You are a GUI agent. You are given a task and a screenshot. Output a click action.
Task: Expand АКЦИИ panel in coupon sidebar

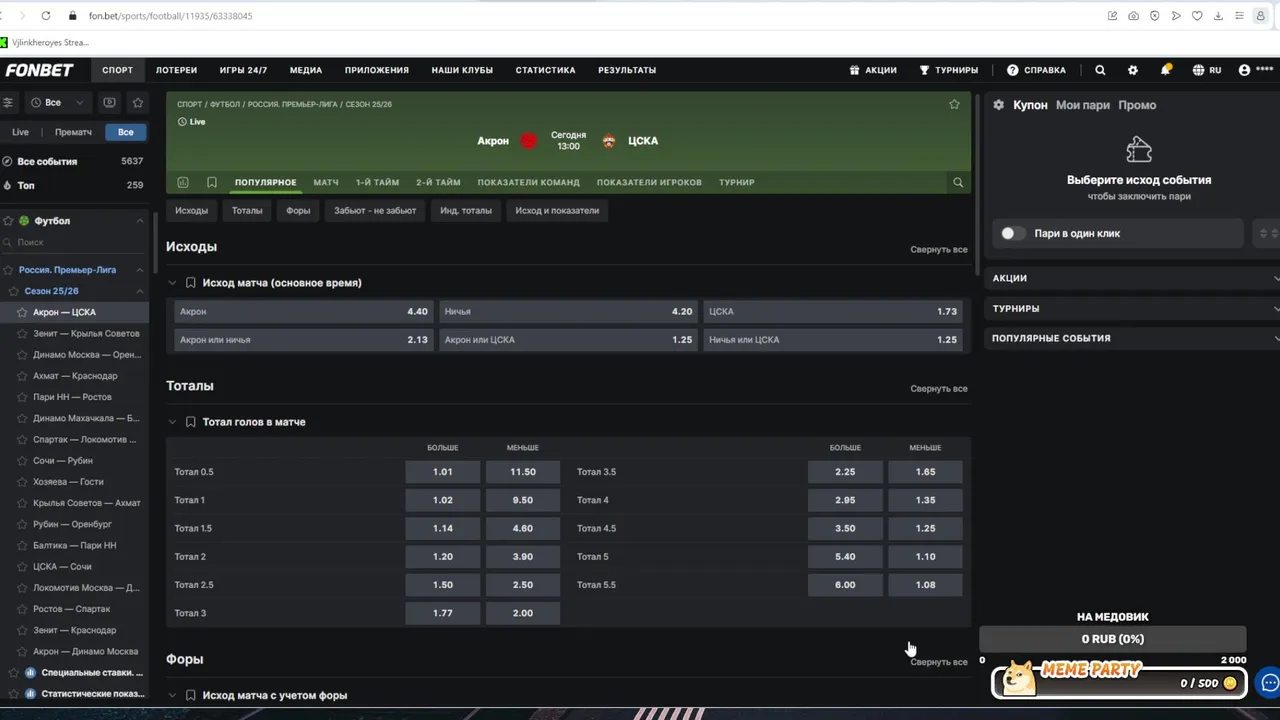(1133, 278)
